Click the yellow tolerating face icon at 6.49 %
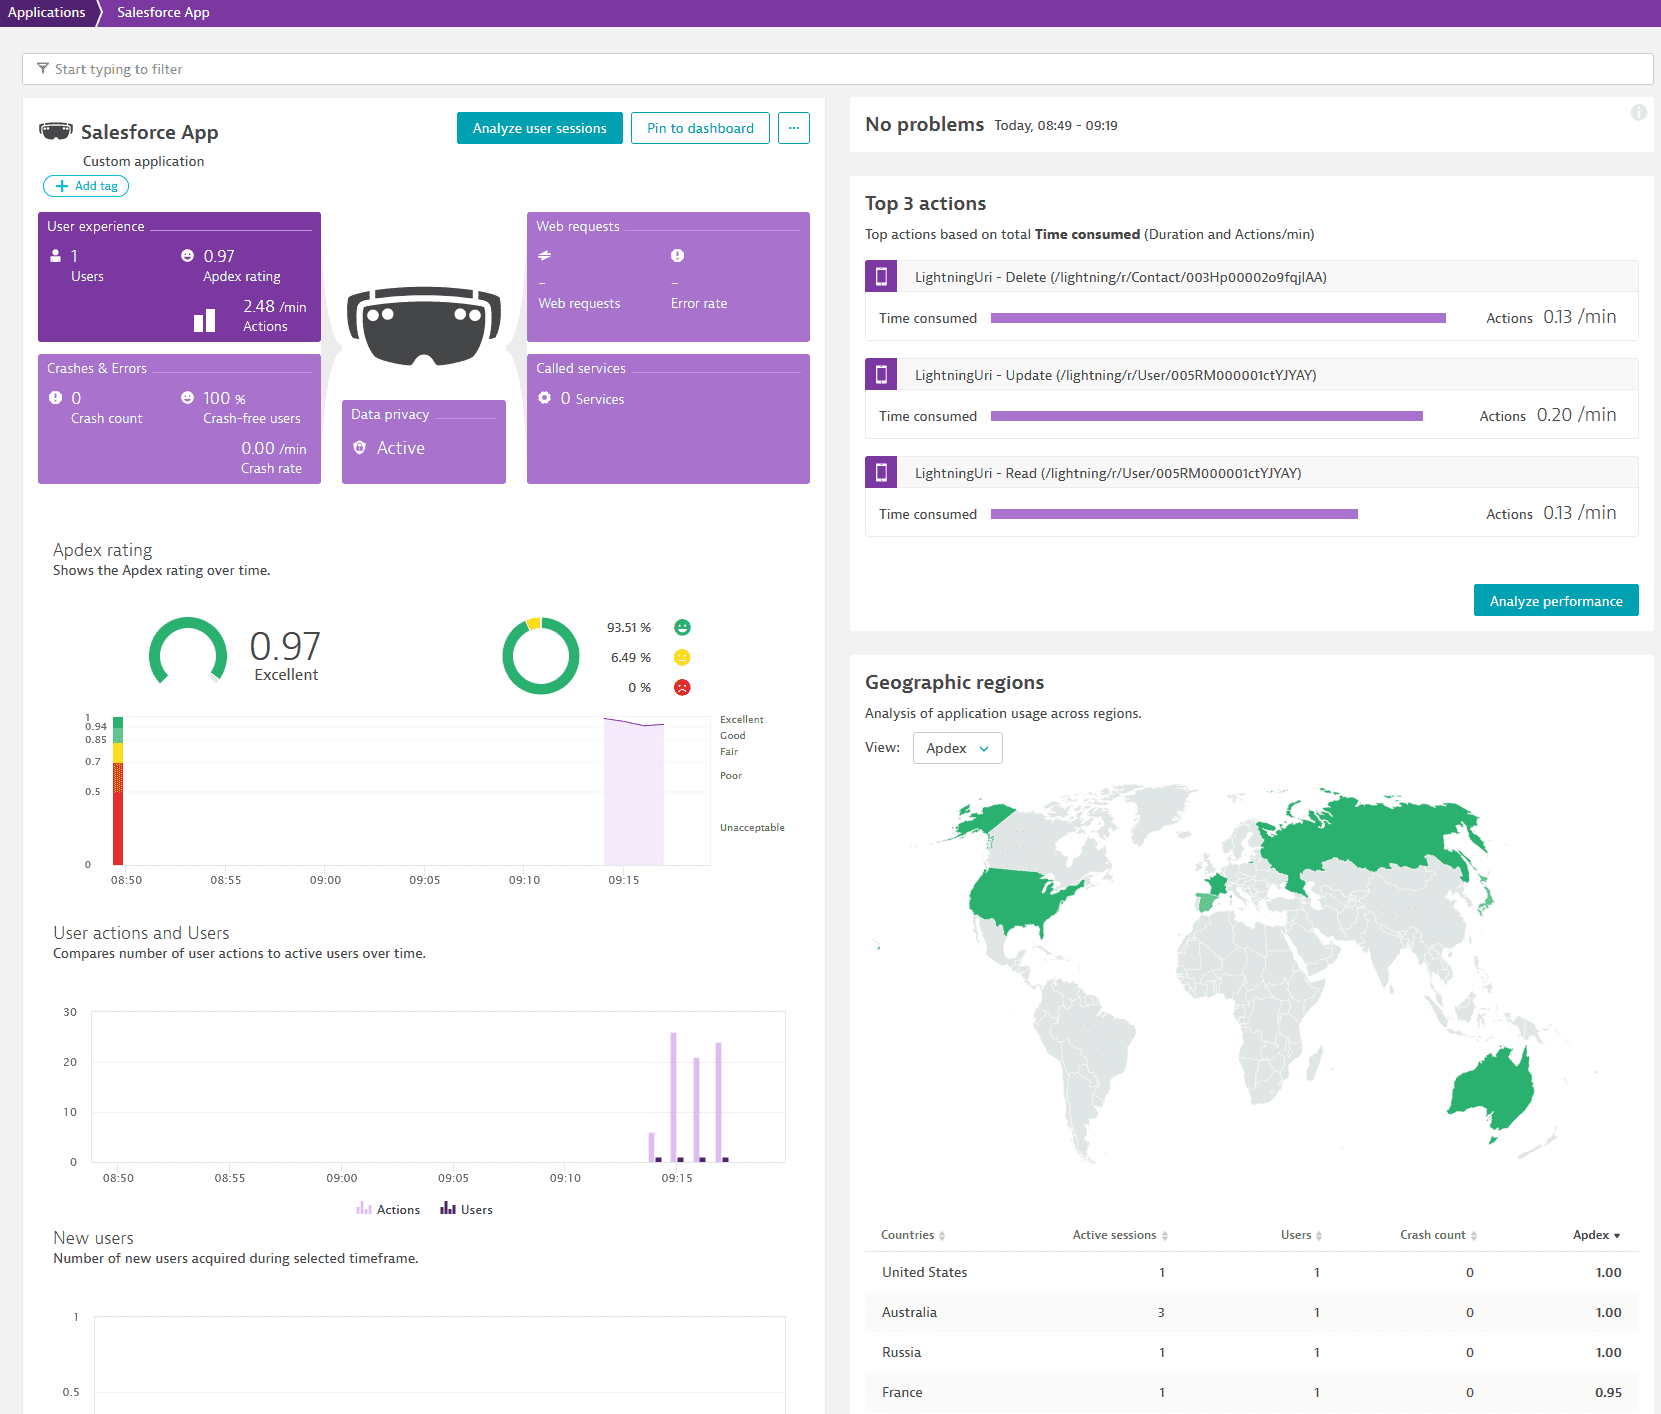Screen dimensions: 1661x1414 [682, 657]
